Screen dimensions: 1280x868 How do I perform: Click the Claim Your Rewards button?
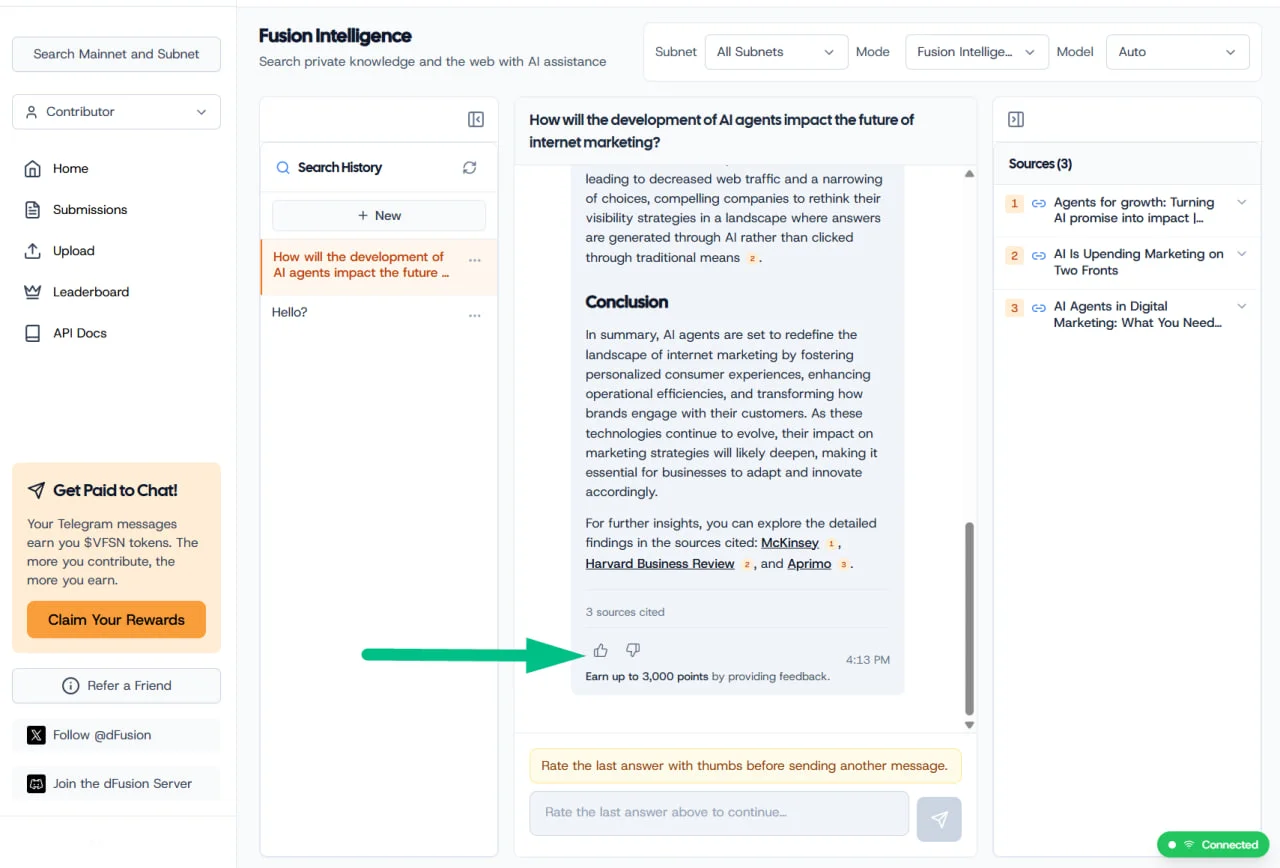116,620
